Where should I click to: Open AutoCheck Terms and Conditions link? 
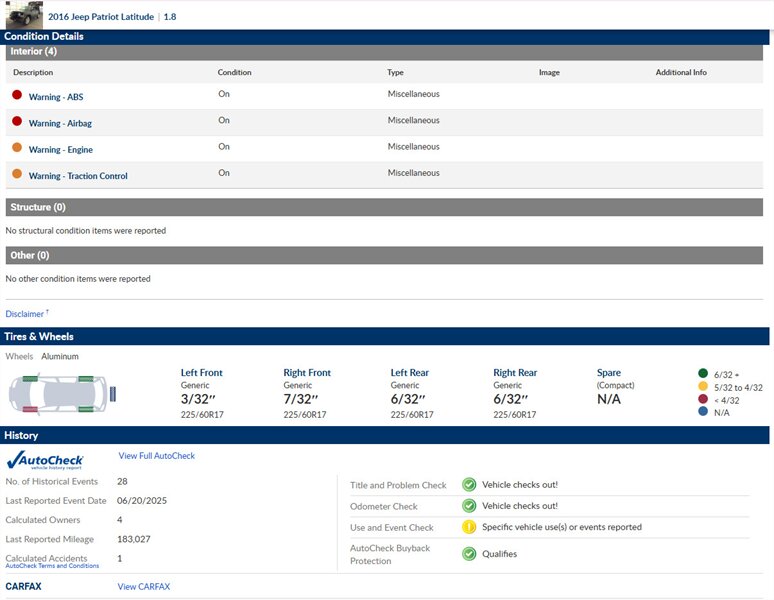point(52,566)
